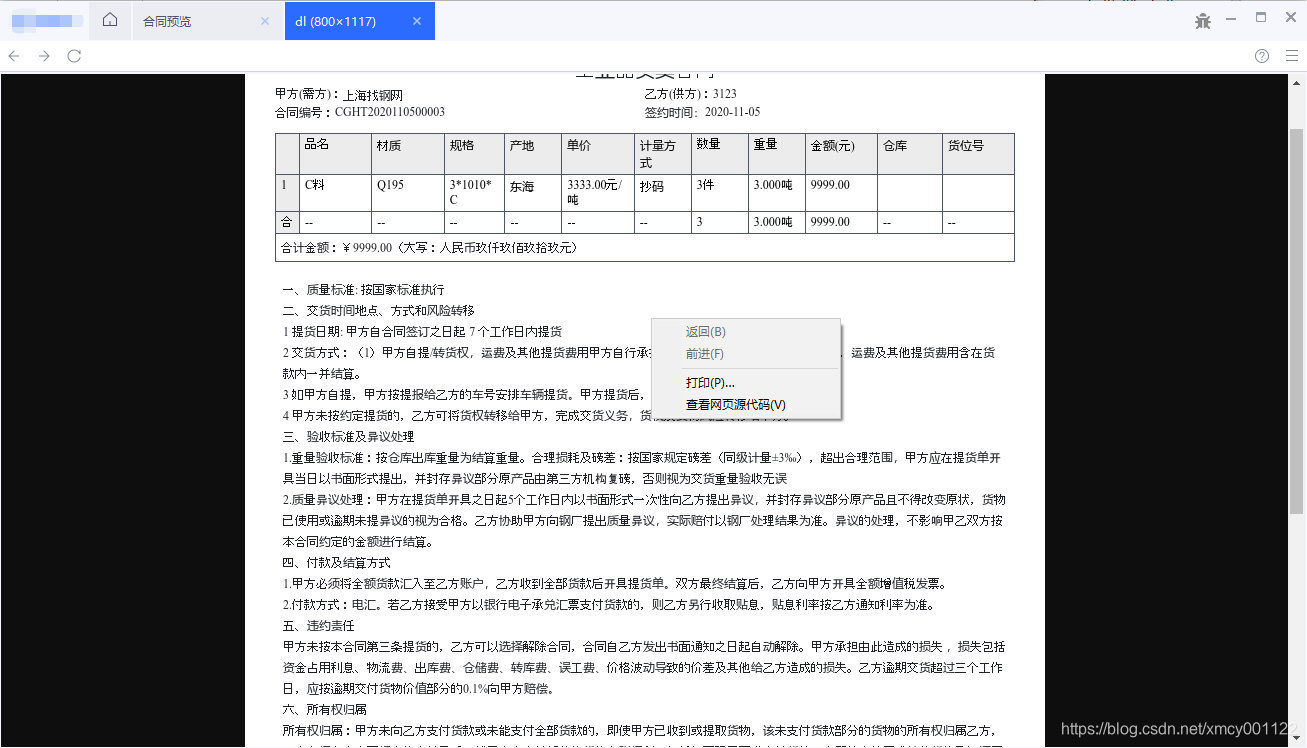Go back with the back arrow
The image size is (1307, 748).
point(14,56)
